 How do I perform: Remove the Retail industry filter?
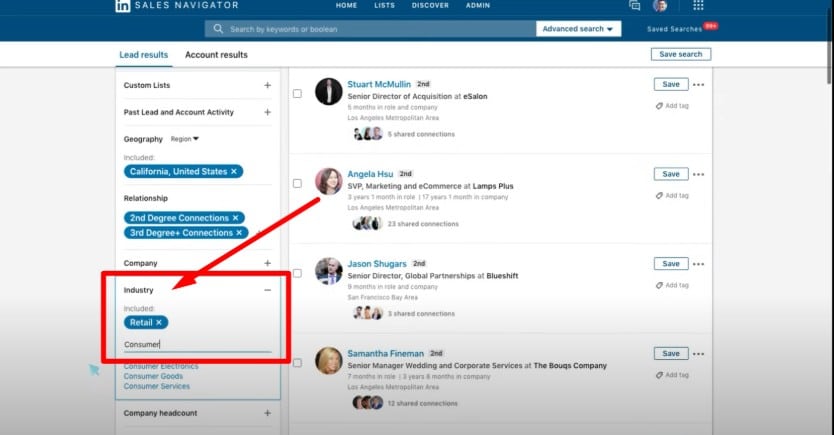pos(159,322)
